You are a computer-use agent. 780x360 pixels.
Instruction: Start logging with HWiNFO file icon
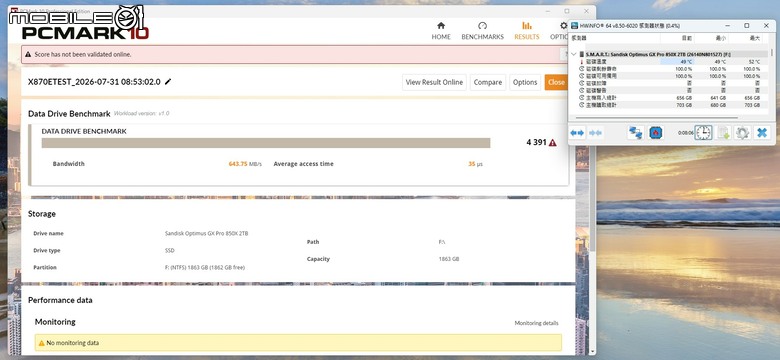(x=723, y=133)
